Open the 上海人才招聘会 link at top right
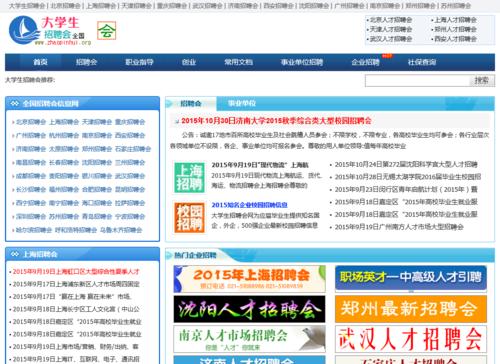The image size is (500, 364). point(455,20)
